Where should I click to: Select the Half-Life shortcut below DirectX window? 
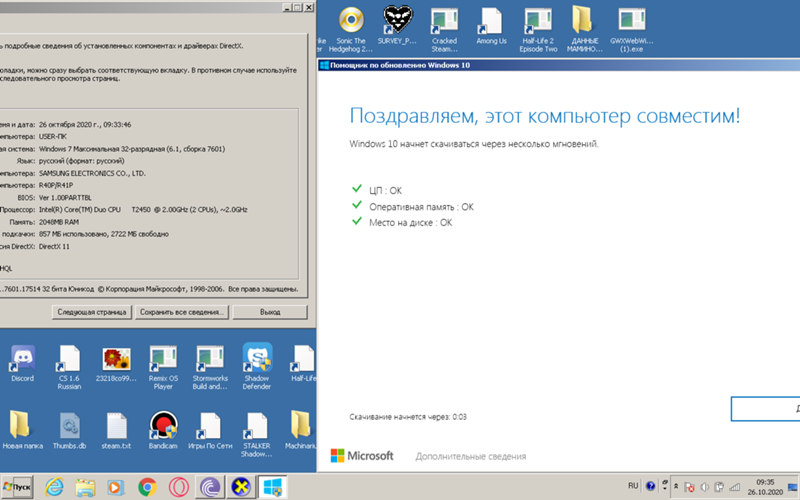(304, 363)
